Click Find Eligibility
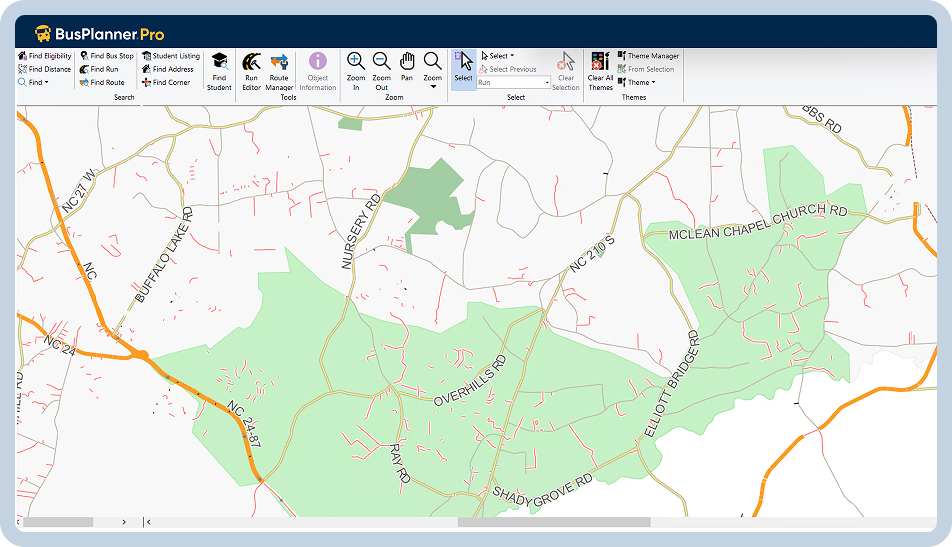952x547 pixels. [x=45, y=56]
